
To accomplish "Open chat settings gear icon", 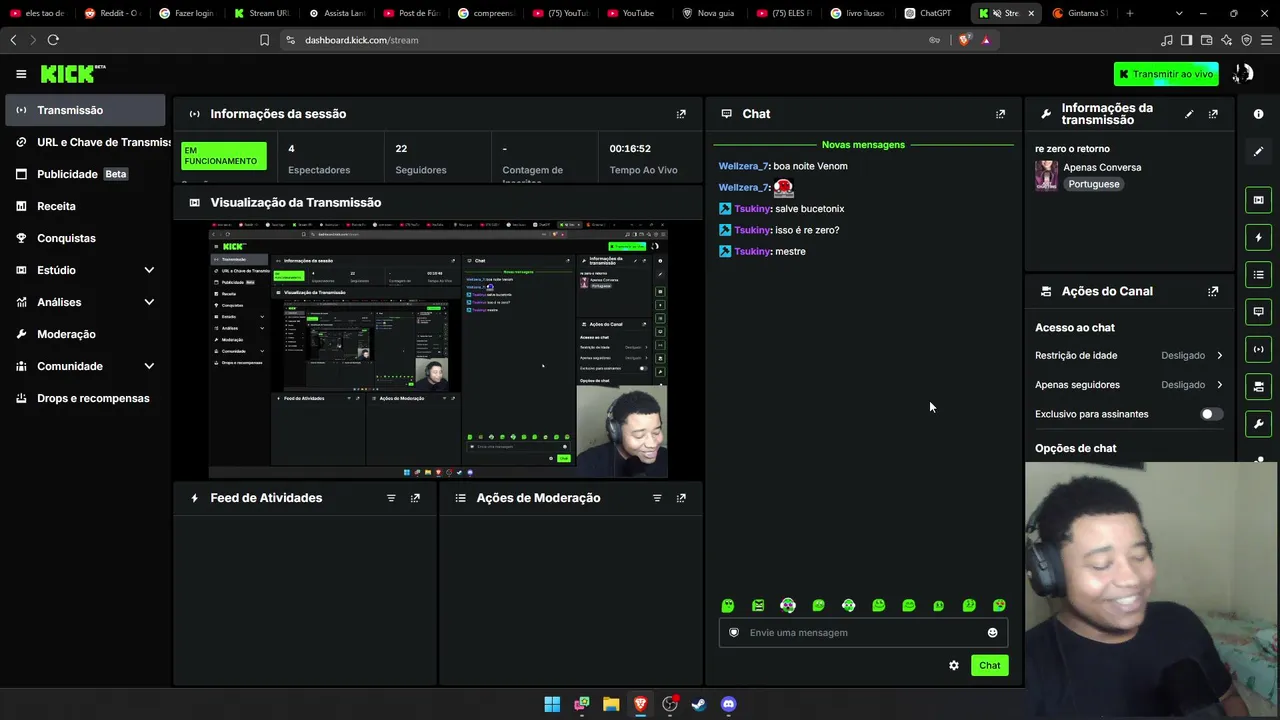I will pyautogui.click(x=954, y=665).
